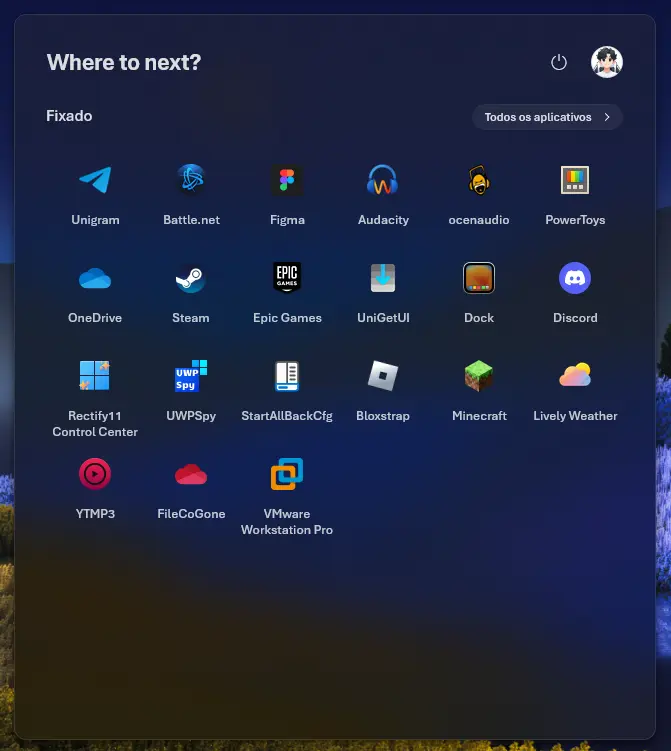The image size is (671, 751).
Task: Open the Dock app icon
Action: 479,278
